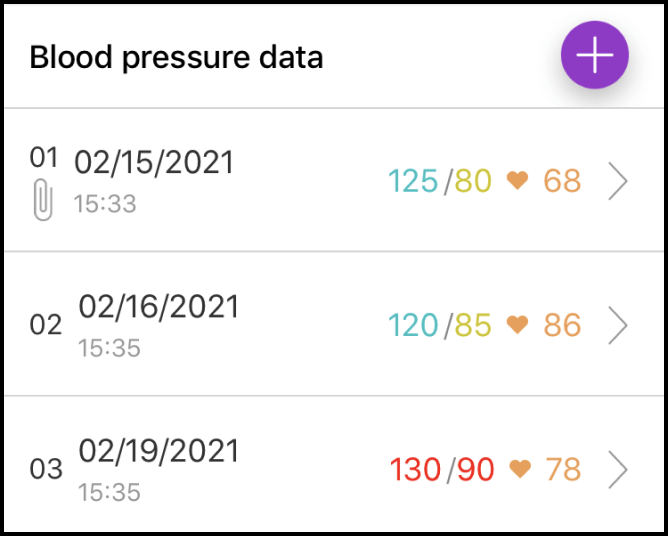Click the 120/85 blood pressure reading
668x536 pixels.
440,325
